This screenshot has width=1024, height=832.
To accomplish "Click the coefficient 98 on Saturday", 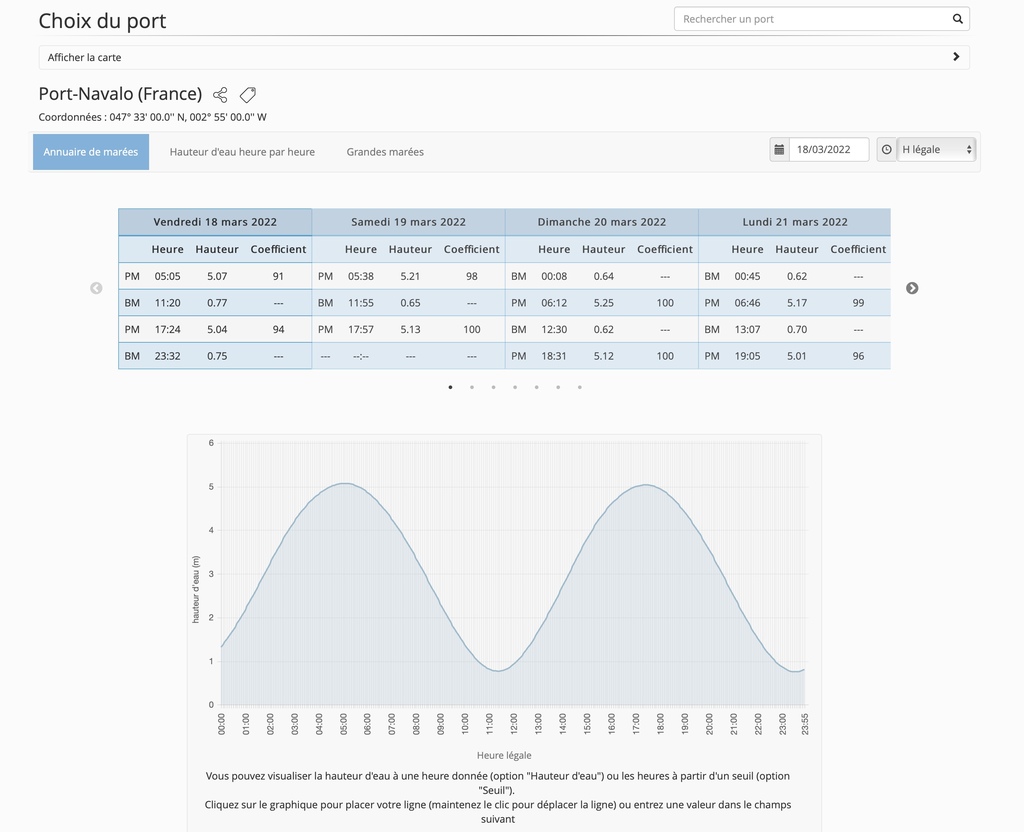I will pyautogui.click(x=472, y=276).
